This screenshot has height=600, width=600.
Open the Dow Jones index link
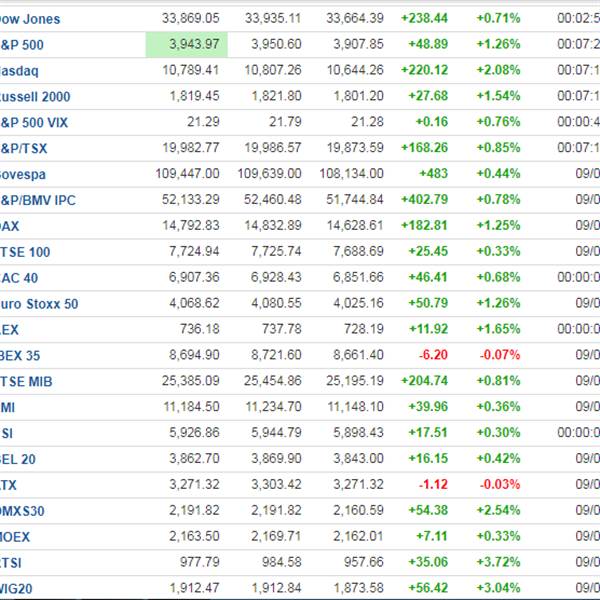tap(30, 19)
